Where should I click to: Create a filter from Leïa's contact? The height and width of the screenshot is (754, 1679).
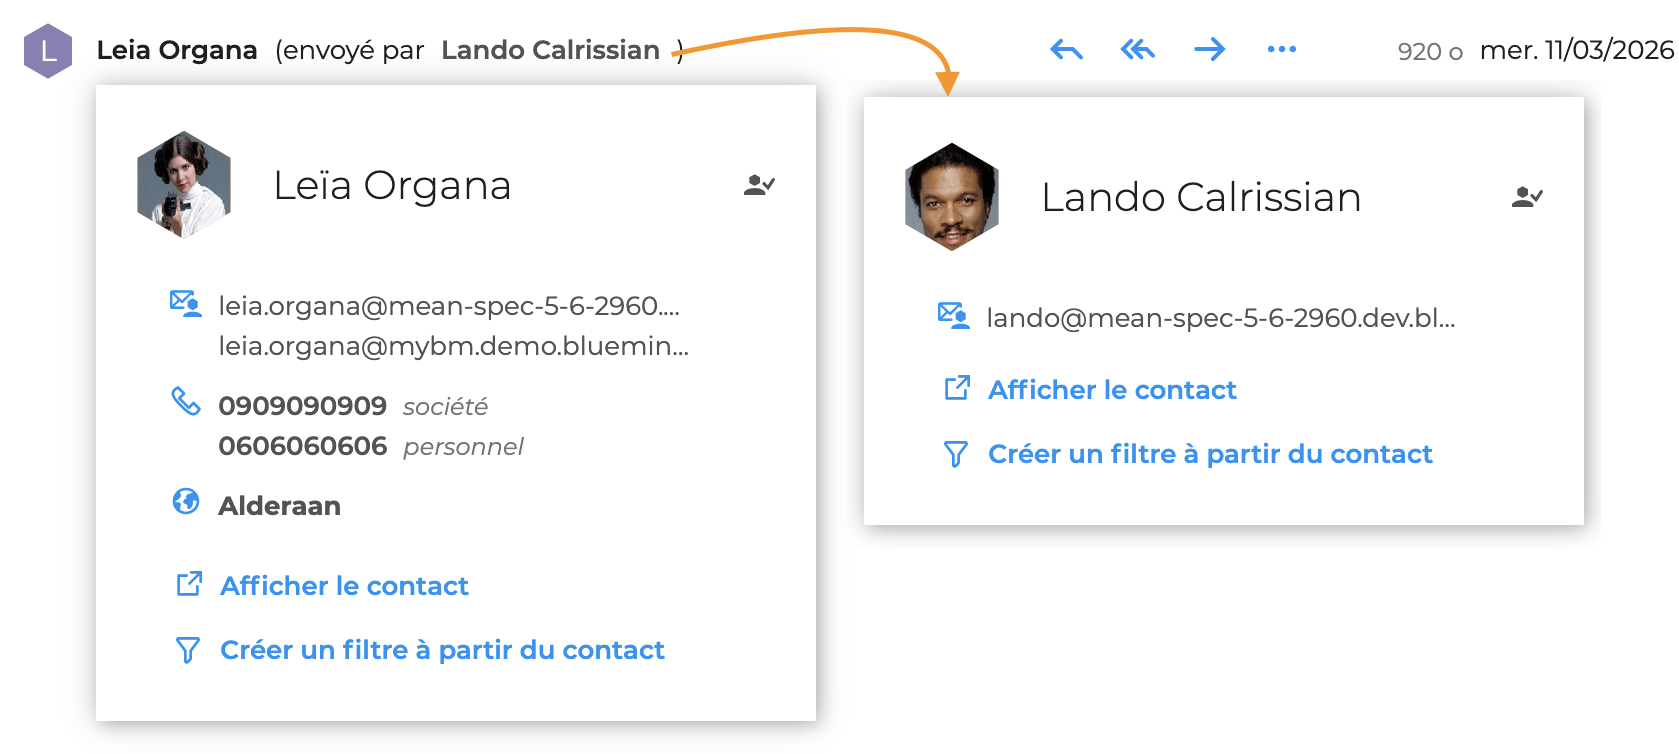pyautogui.click(x=441, y=650)
